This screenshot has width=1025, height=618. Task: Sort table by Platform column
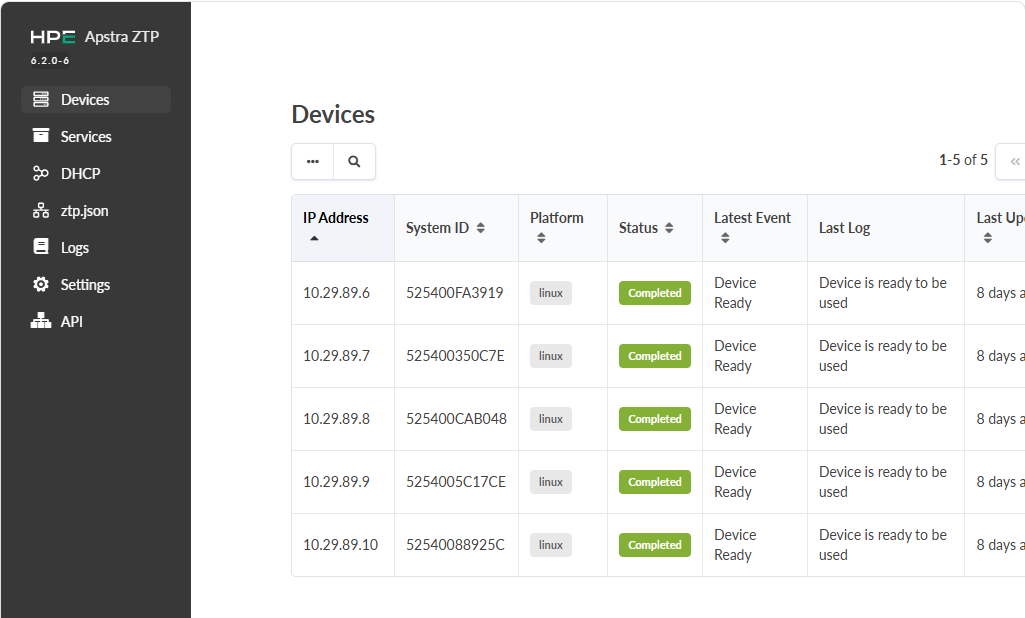pos(563,228)
